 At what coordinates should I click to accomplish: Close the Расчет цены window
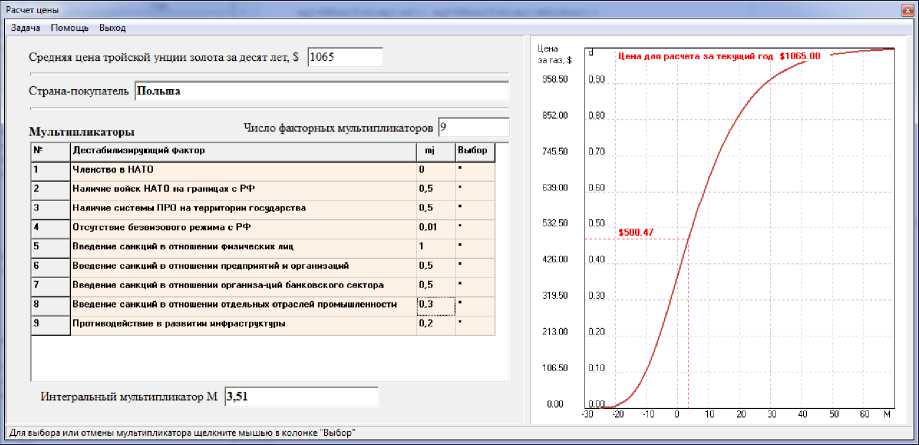[908, 10]
